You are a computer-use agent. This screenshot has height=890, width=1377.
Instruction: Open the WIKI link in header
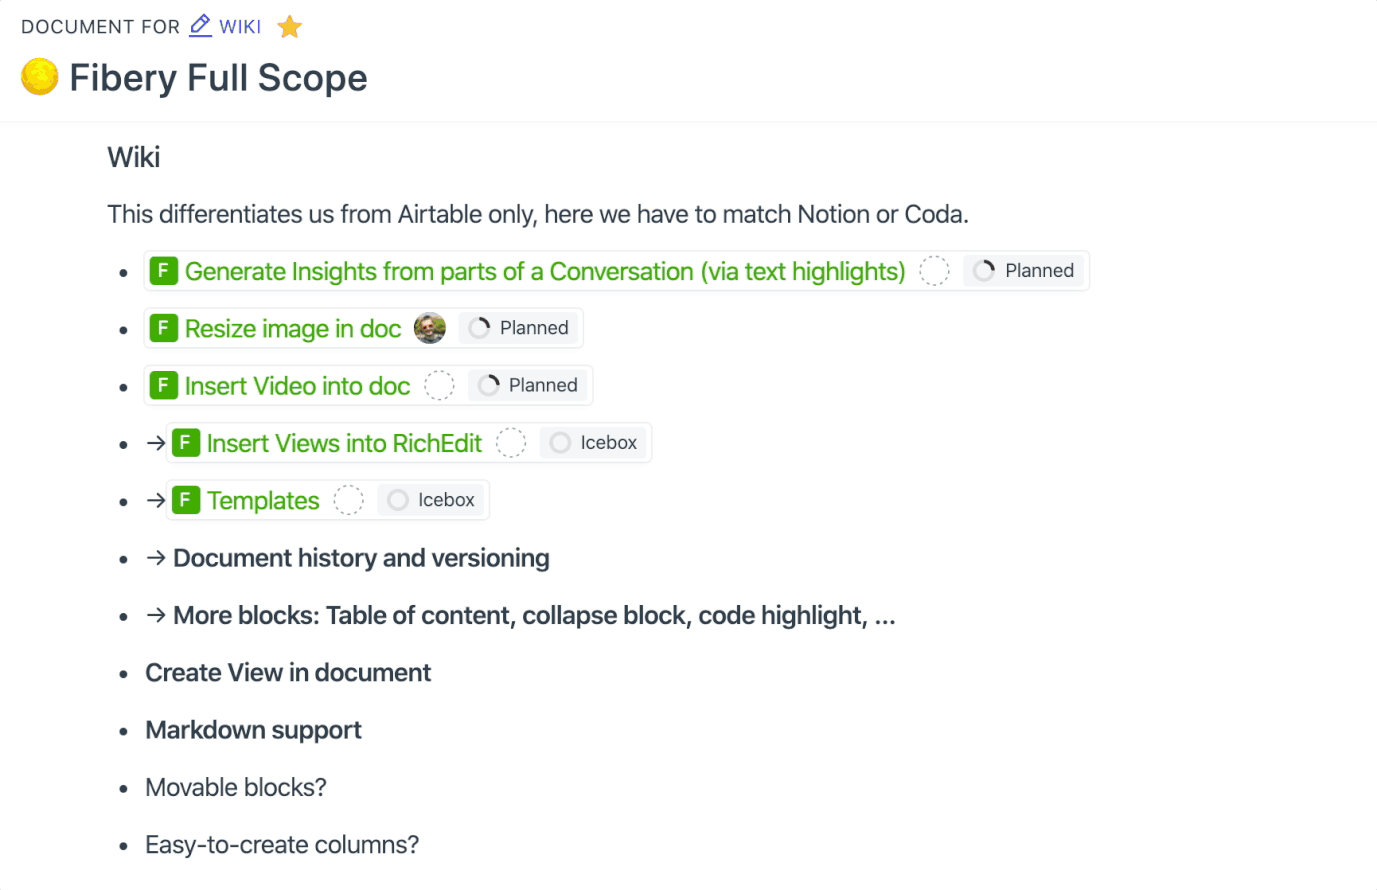pos(240,27)
